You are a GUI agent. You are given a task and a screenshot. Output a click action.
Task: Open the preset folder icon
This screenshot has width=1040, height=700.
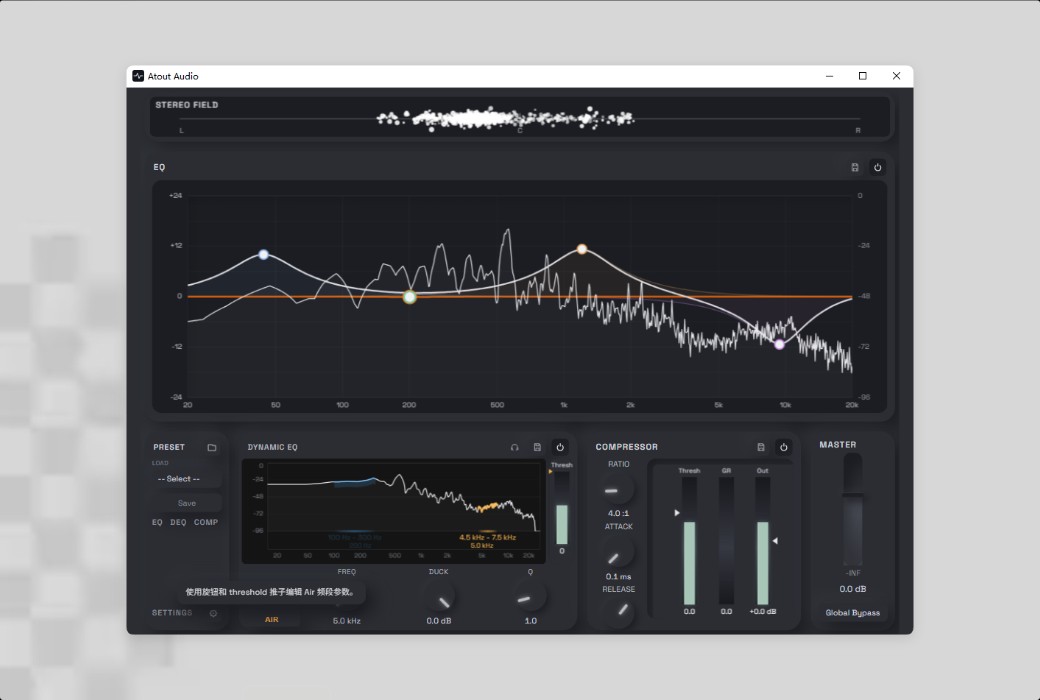[212, 447]
